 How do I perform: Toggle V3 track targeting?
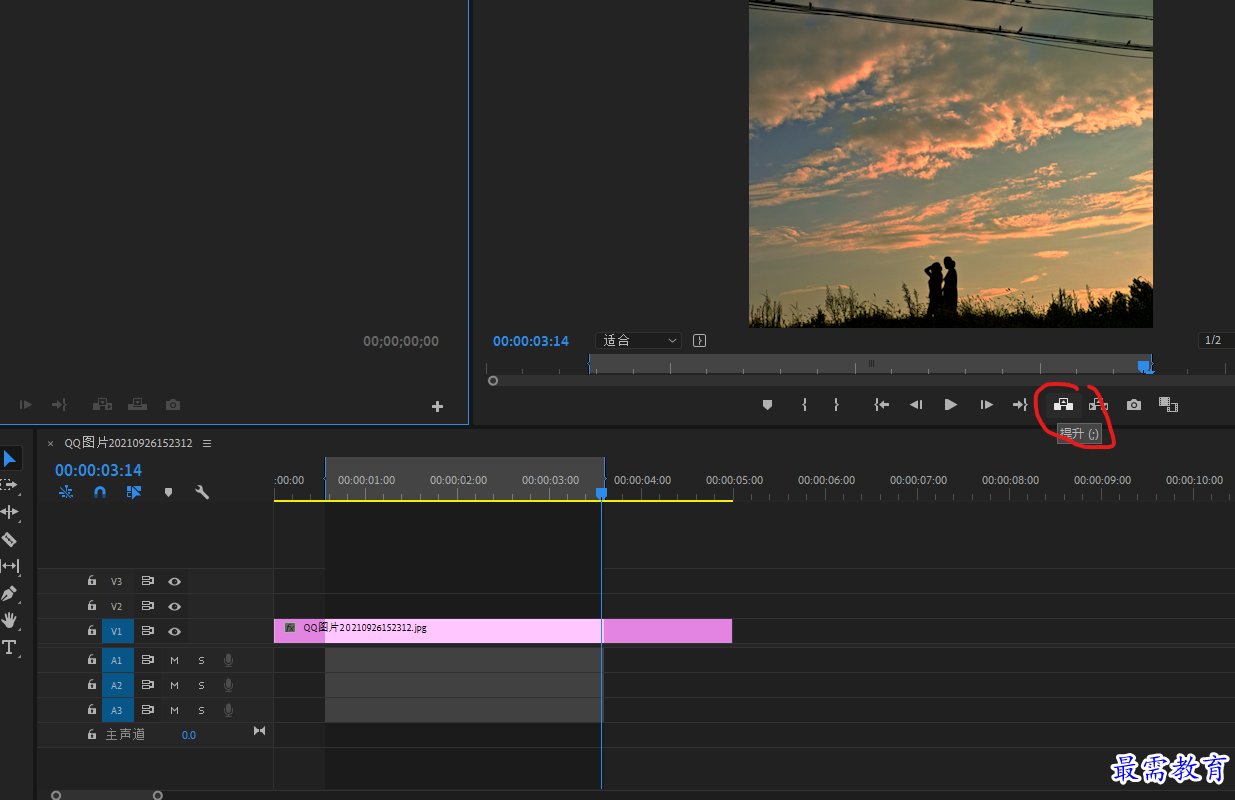coord(117,581)
